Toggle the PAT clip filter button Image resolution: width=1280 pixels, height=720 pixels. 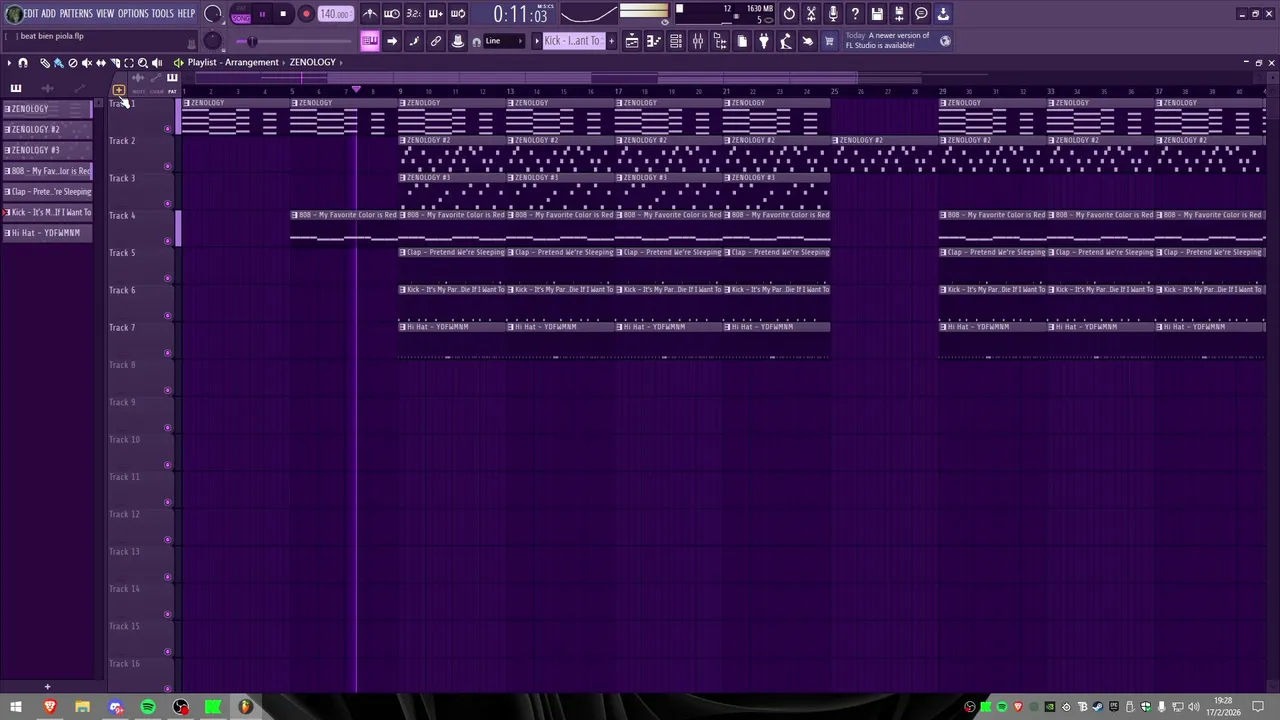[172, 91]
